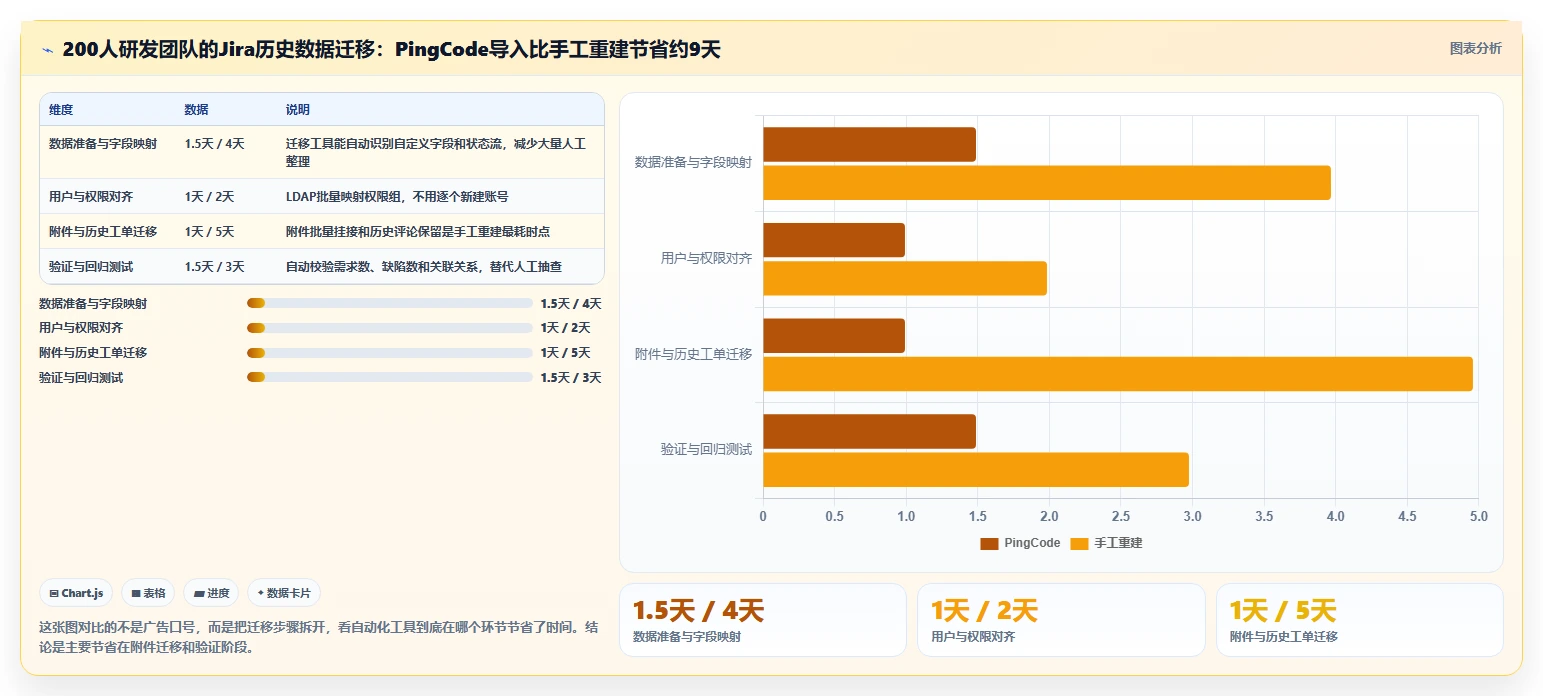The height and width of the screenshot is (696, 1543).
Task: Click PingCode bar for 附件与历史工单迁移
Action: click(x=834, y=335)
